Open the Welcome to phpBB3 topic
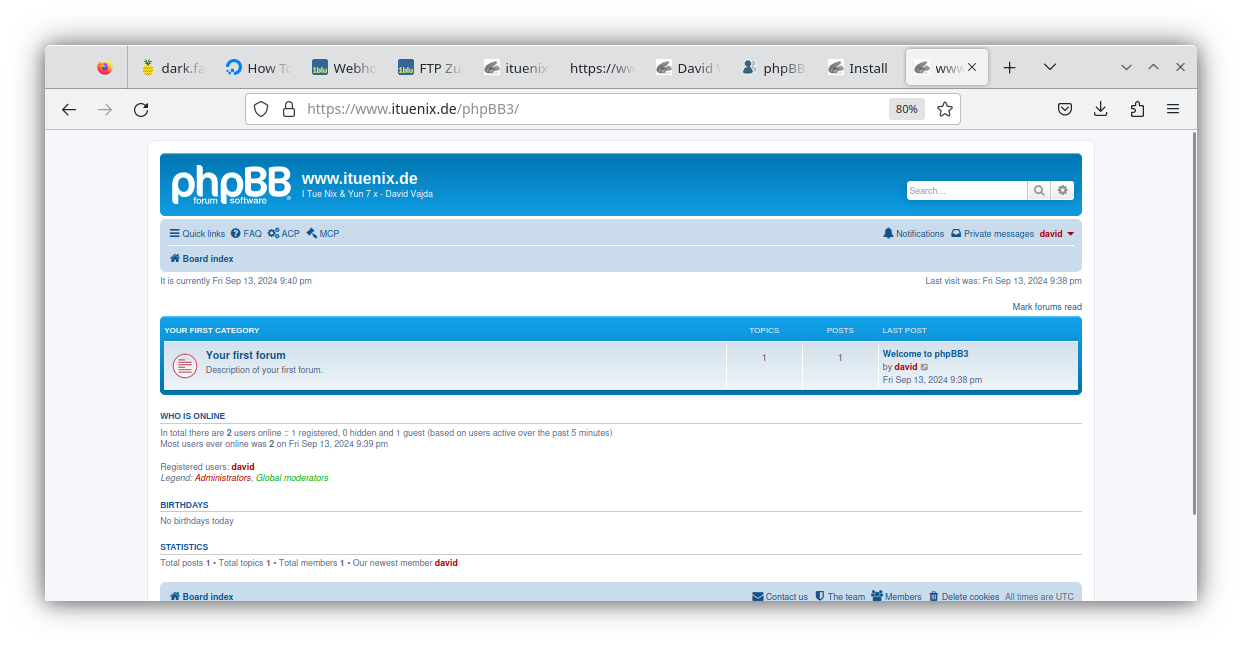The height and width of the screenshot is (646, 1242). coord(925,353)
